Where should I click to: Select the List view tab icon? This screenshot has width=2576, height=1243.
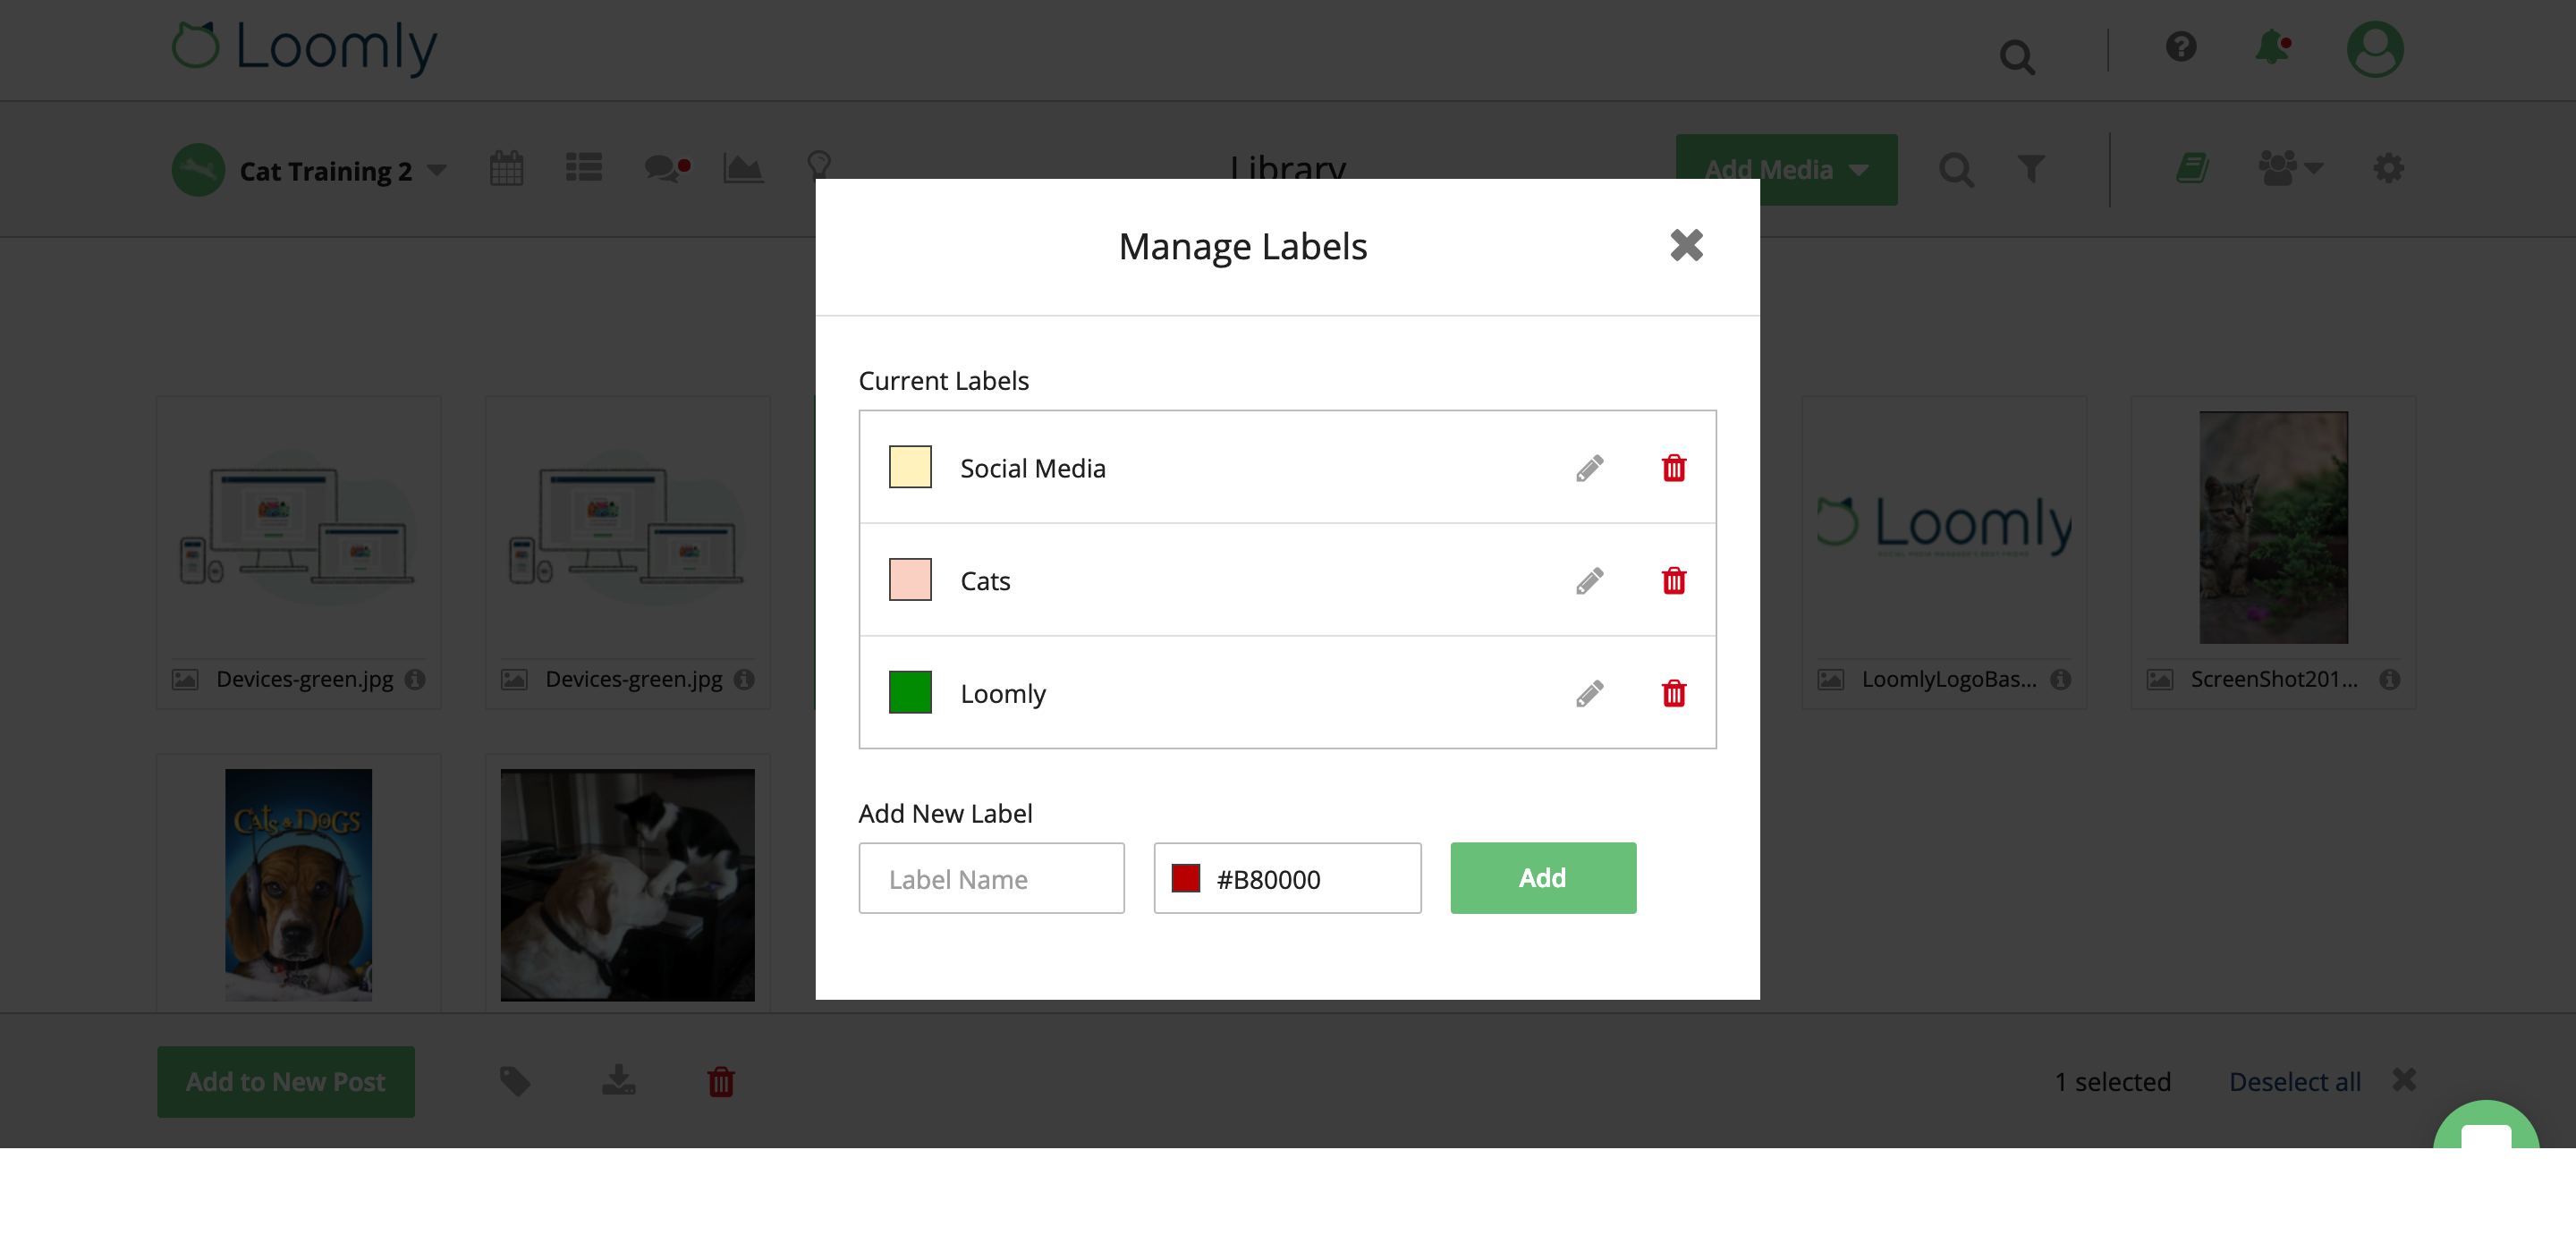(583, 167)
